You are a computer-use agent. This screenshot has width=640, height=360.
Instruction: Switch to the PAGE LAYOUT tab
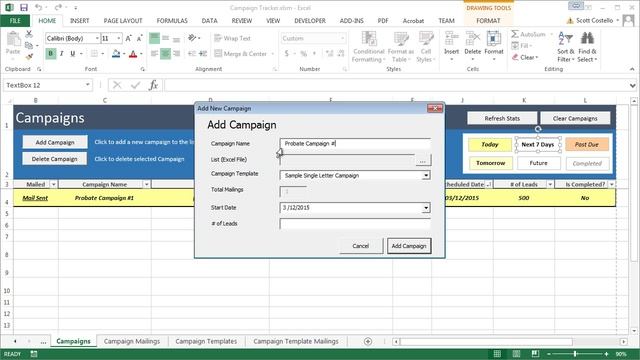(x=123, y=20)
